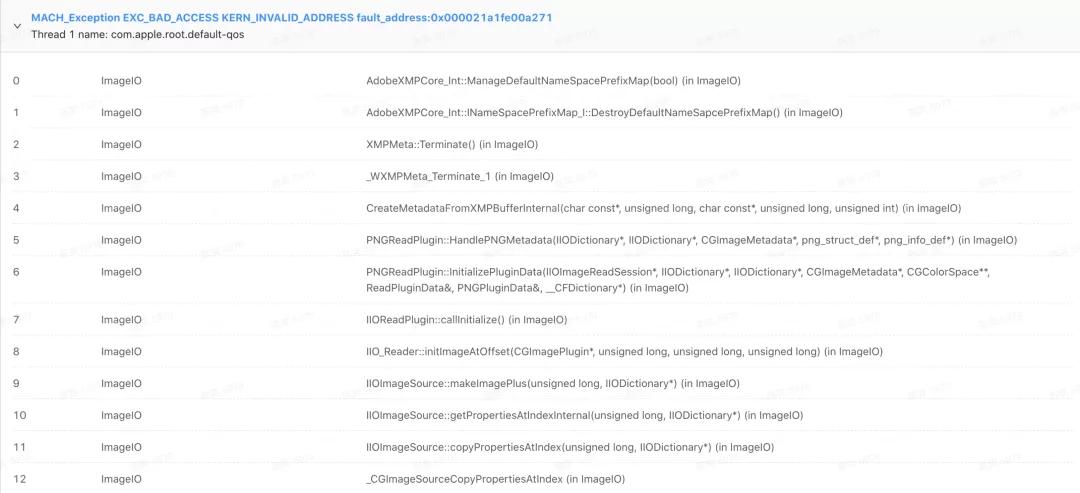Select IIOImageSource::makeImagePlus frame text
This screenshot has width=1080, height=493.
pyautogui.click(x=552, y=384)
